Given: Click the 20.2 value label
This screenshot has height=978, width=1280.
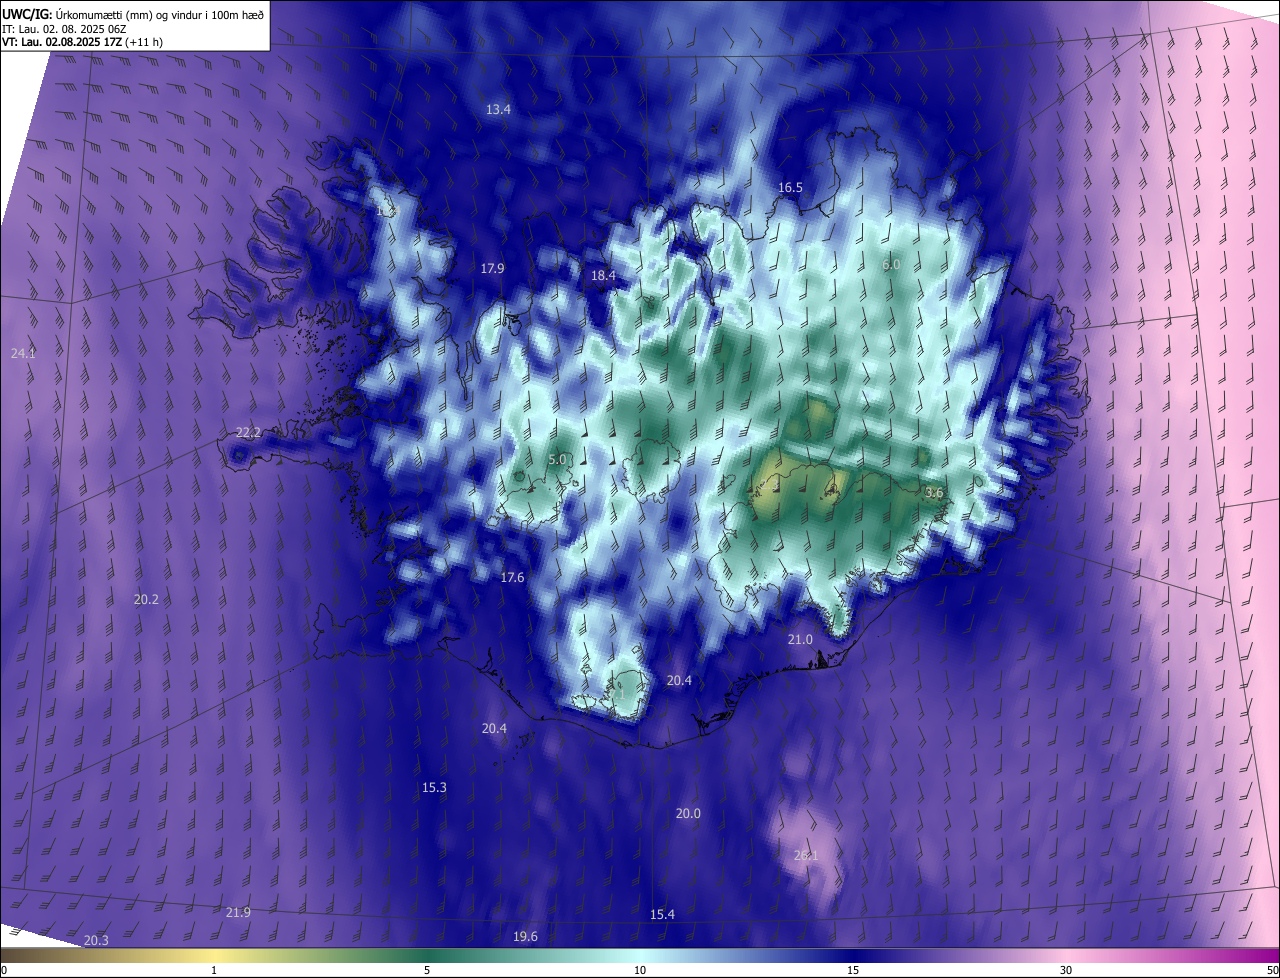Looking at the screenshot, I should tap(146, 599).
